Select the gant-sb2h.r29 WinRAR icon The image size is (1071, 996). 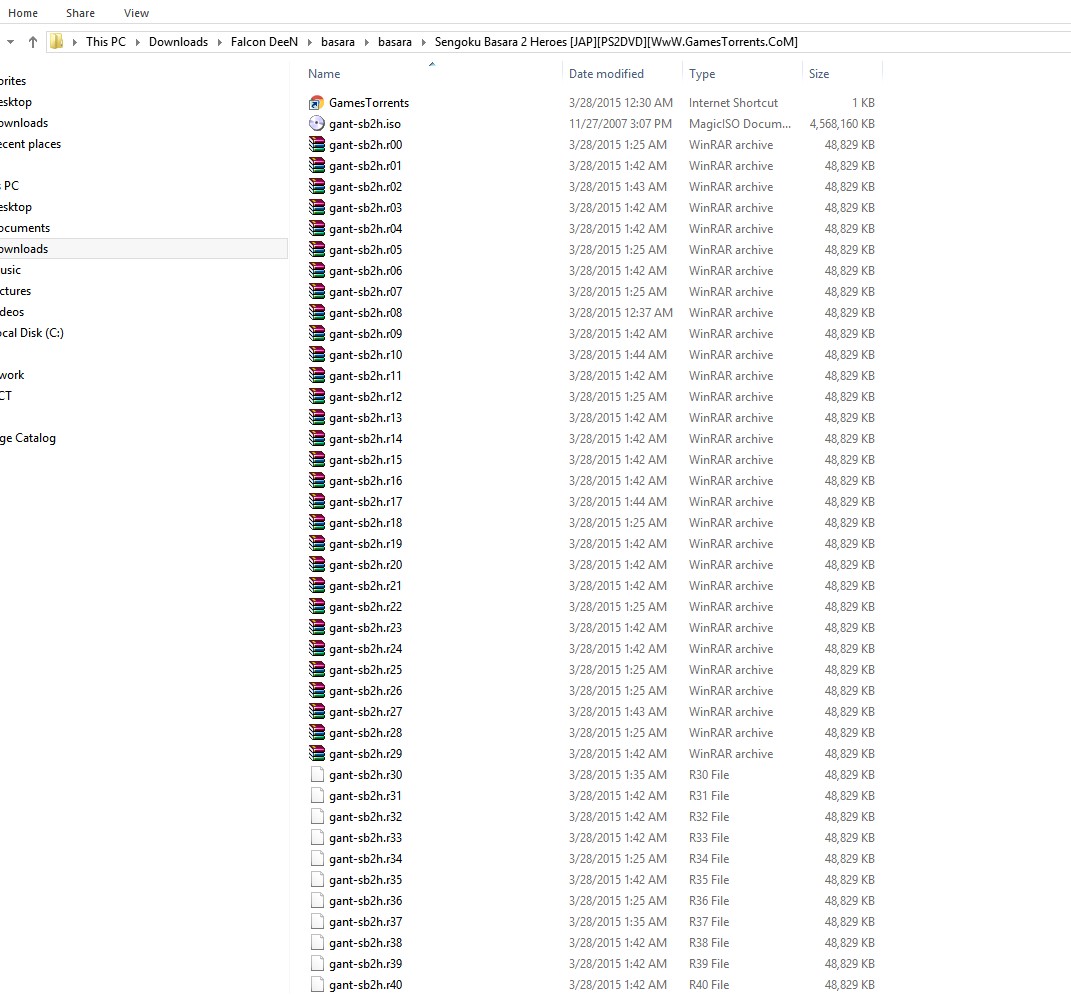tap(316, 753)
